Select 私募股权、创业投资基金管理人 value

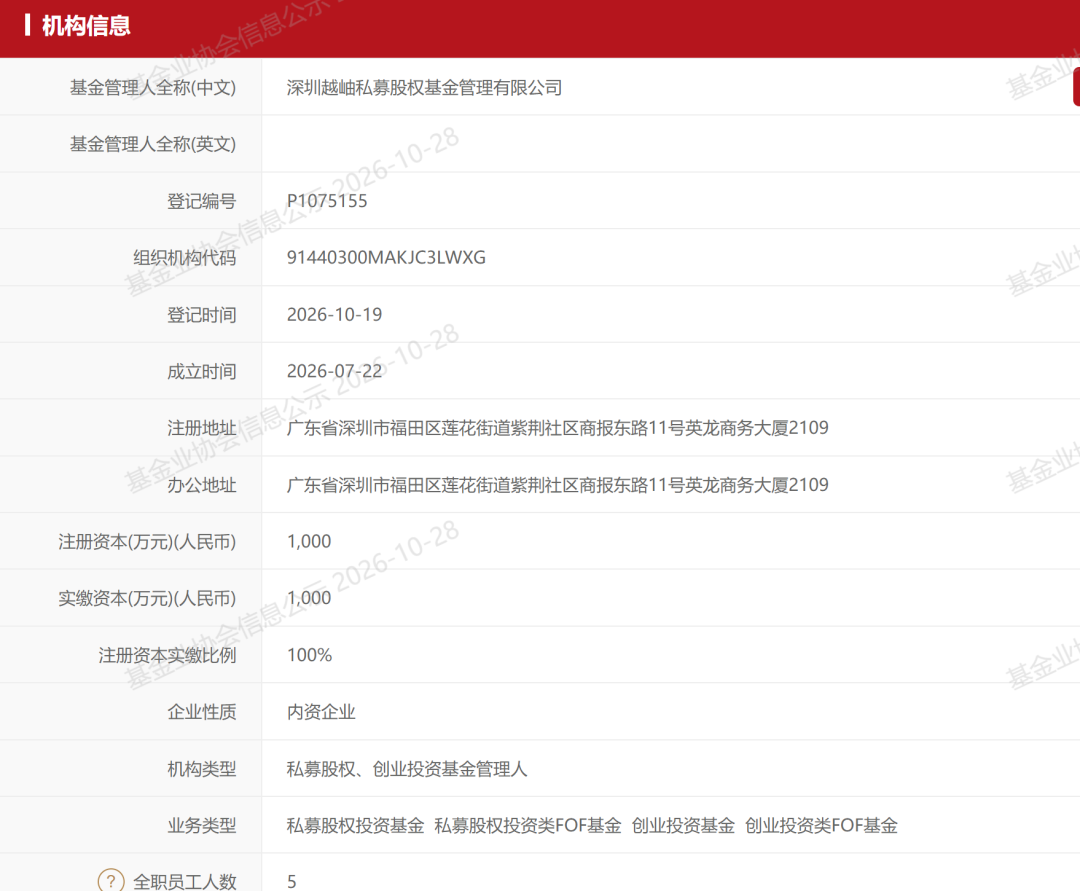point(407,769)
